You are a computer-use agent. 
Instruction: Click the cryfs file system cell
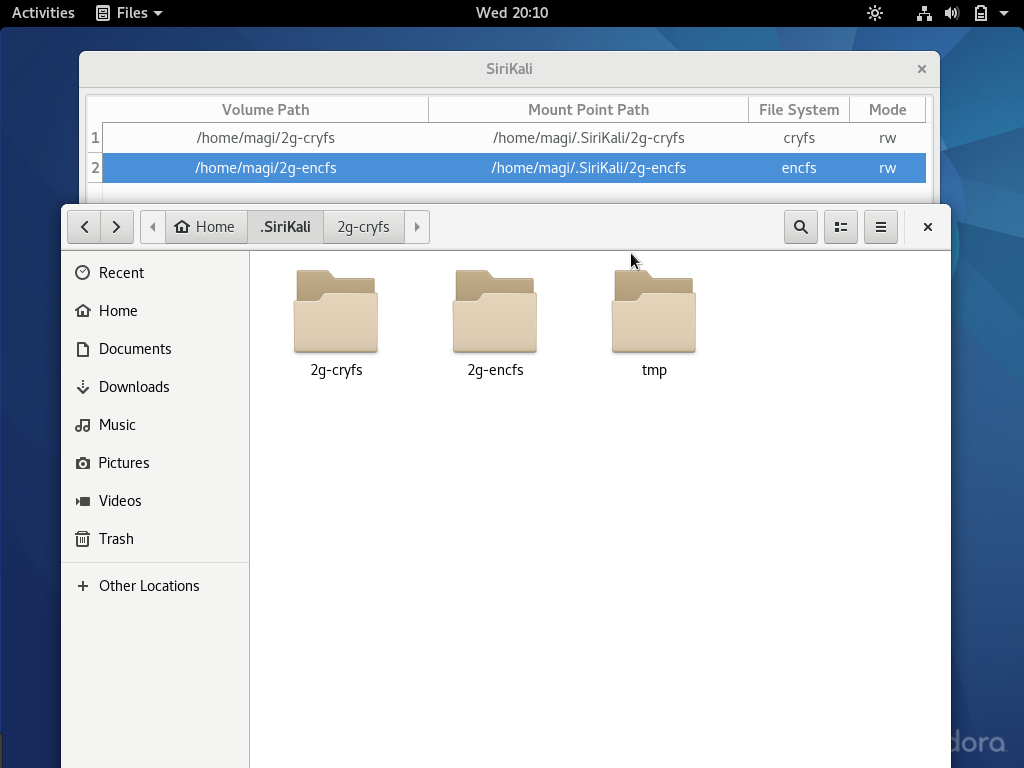point(799,138)
